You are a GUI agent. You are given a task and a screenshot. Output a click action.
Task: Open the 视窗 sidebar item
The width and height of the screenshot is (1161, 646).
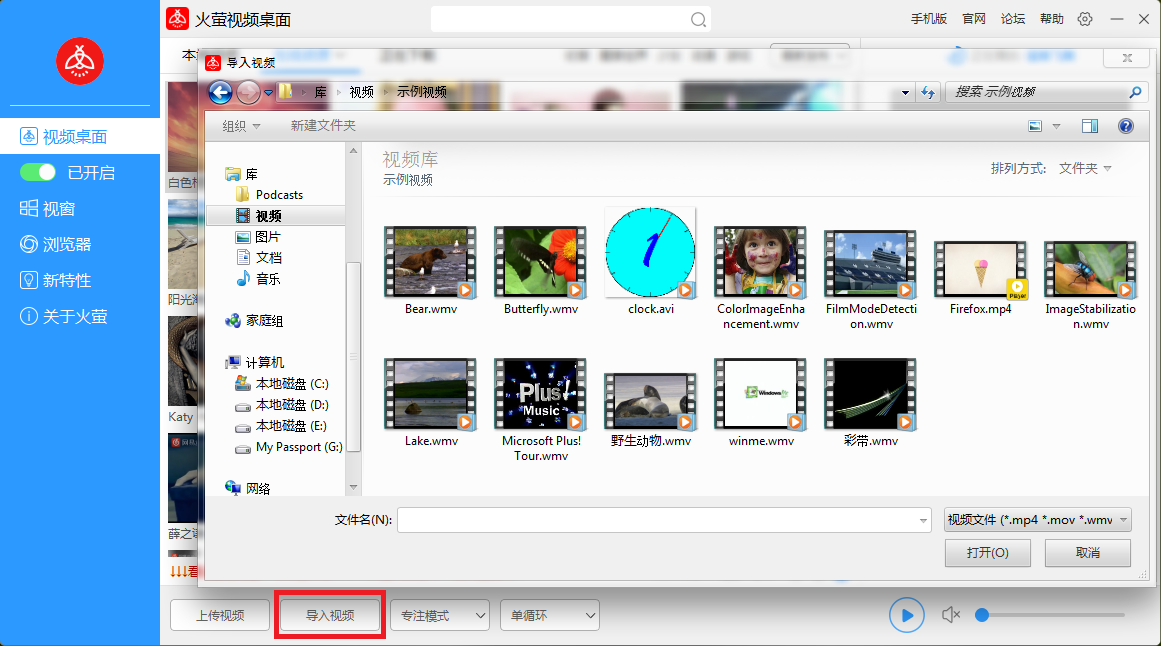47,209
